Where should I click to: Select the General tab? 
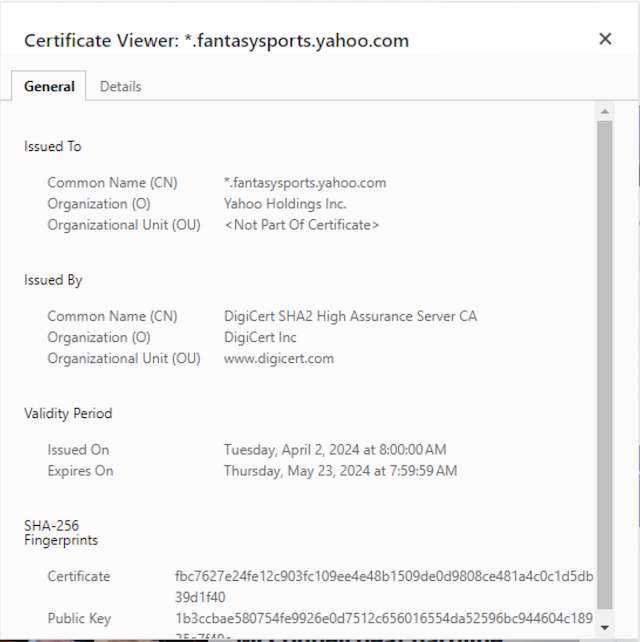[49, 86]
